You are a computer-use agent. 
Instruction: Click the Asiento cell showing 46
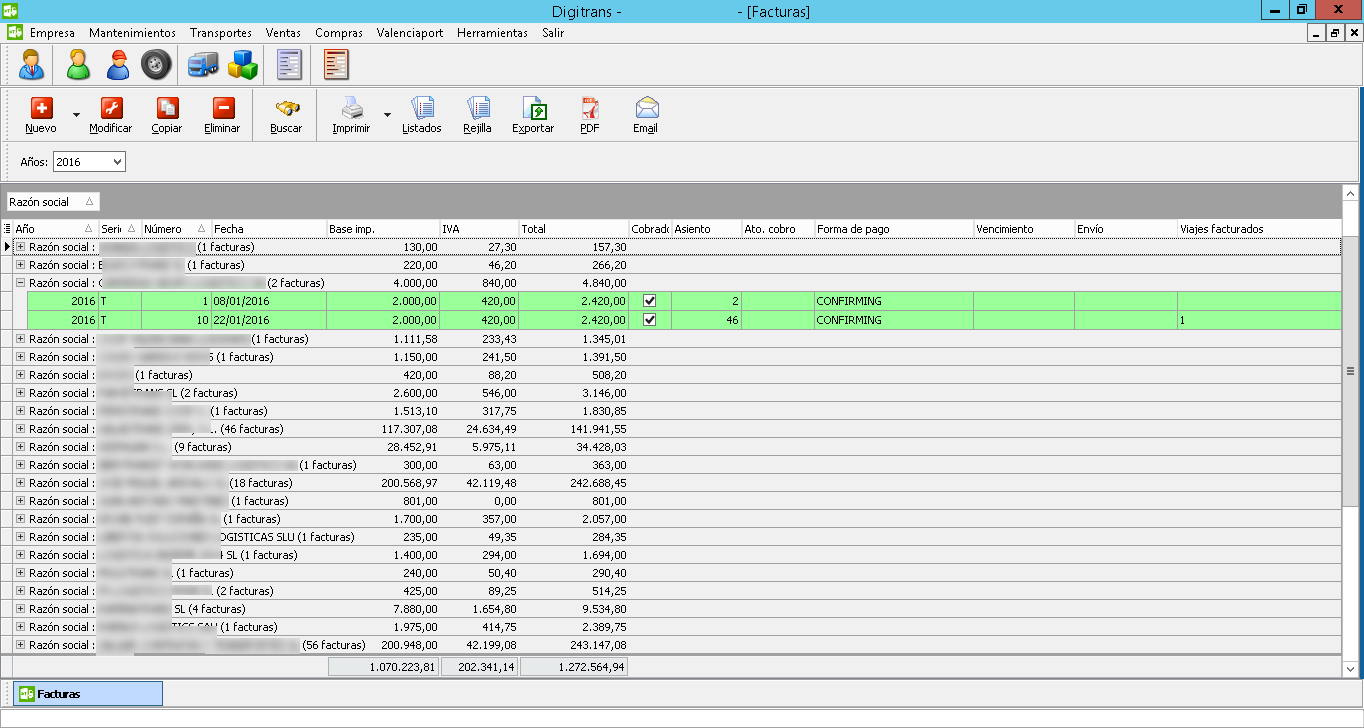[x=706, y=320]
